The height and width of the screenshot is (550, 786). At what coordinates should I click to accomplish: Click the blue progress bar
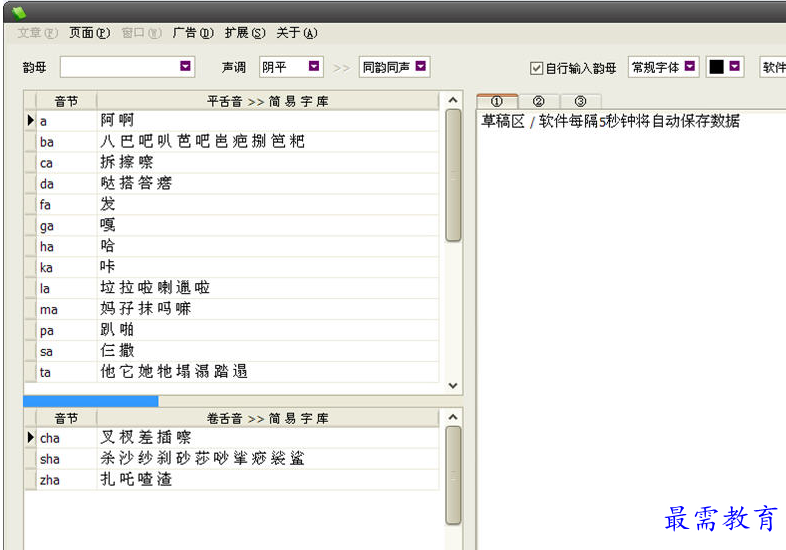tap(91, 401)
